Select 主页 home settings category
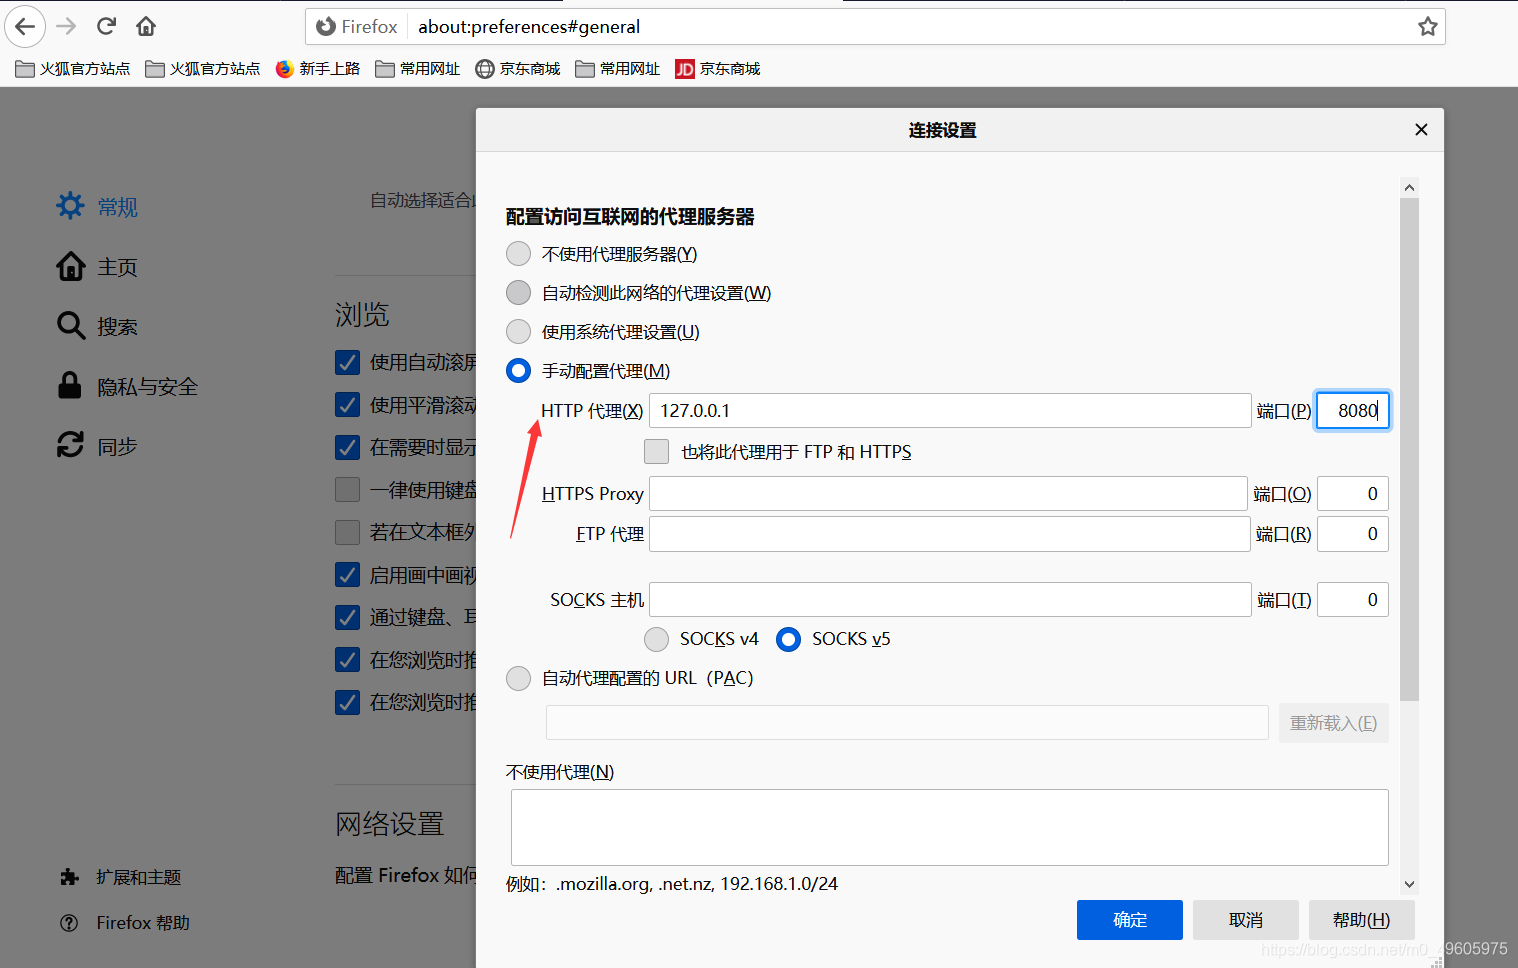1518x968 pixels. 97,267
